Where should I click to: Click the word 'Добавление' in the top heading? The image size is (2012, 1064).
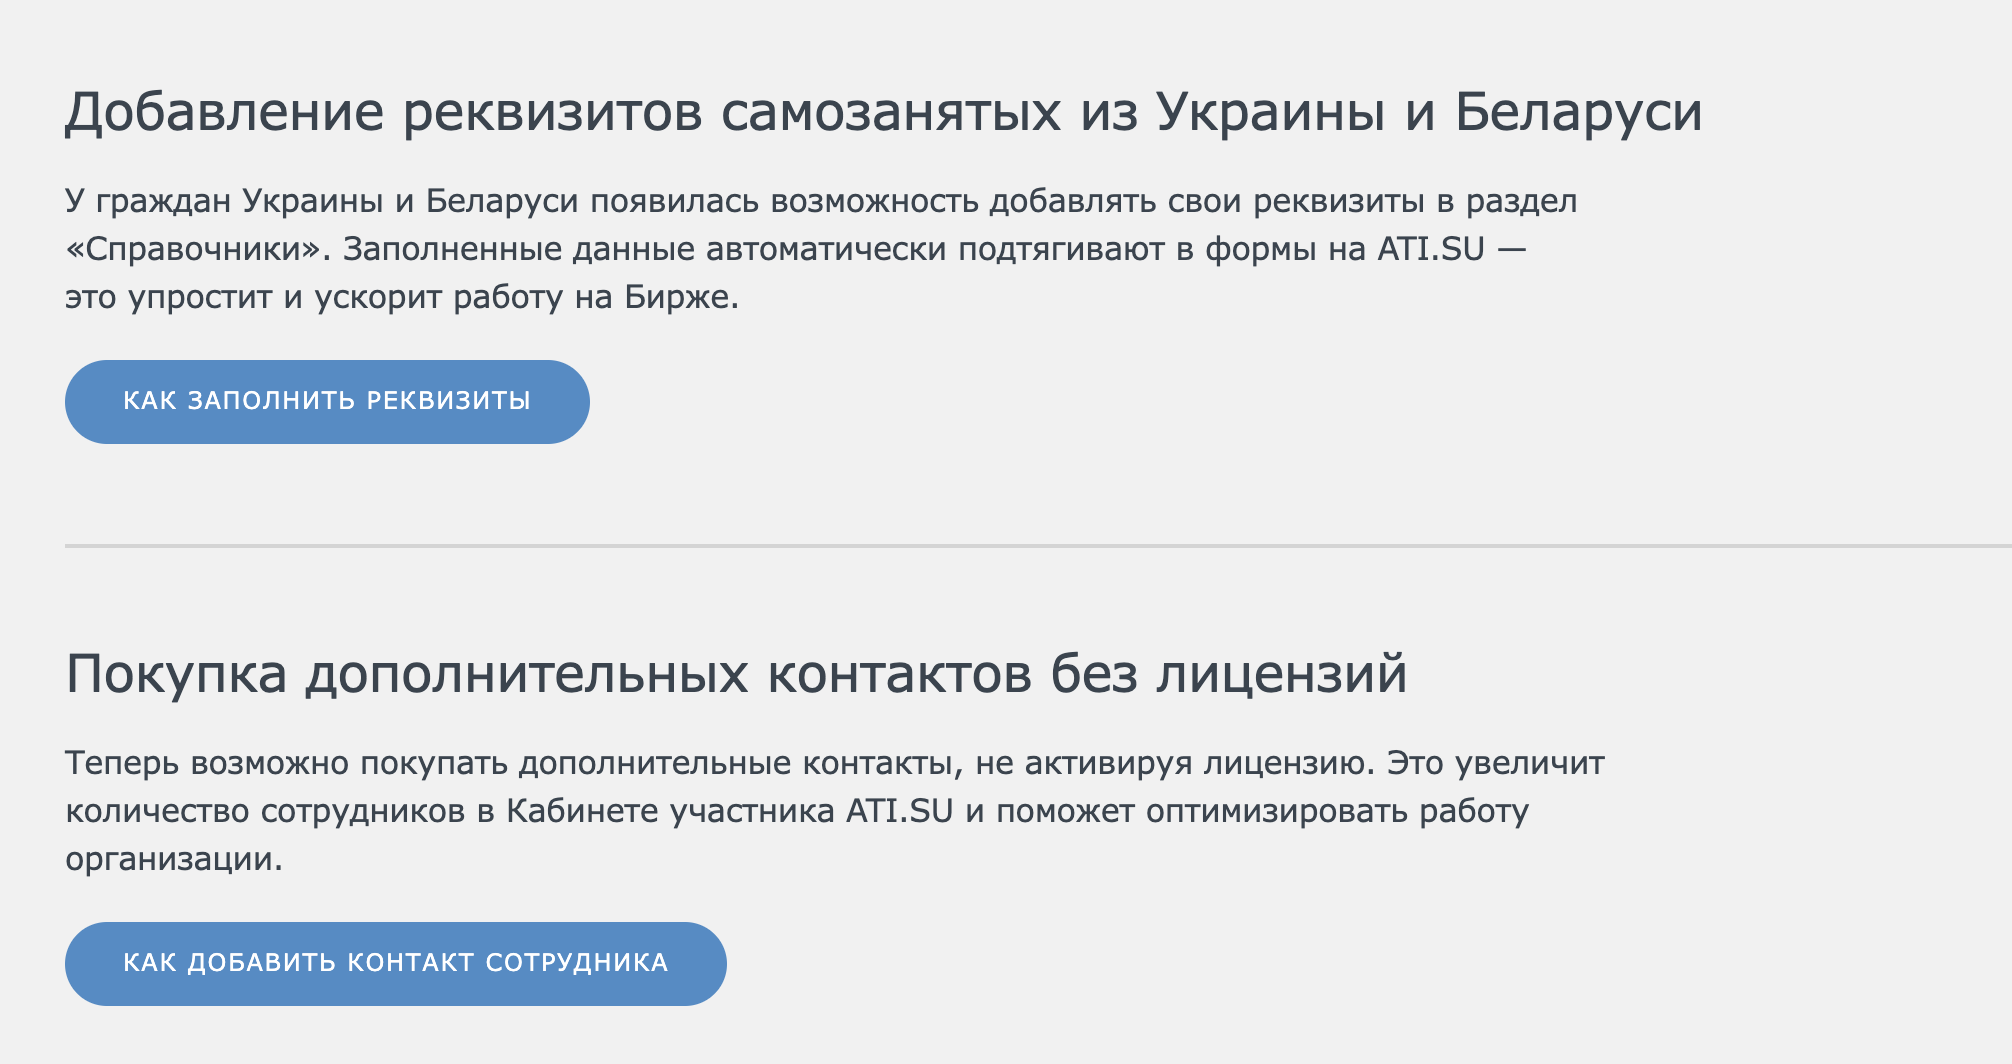[x=224, y=112]
